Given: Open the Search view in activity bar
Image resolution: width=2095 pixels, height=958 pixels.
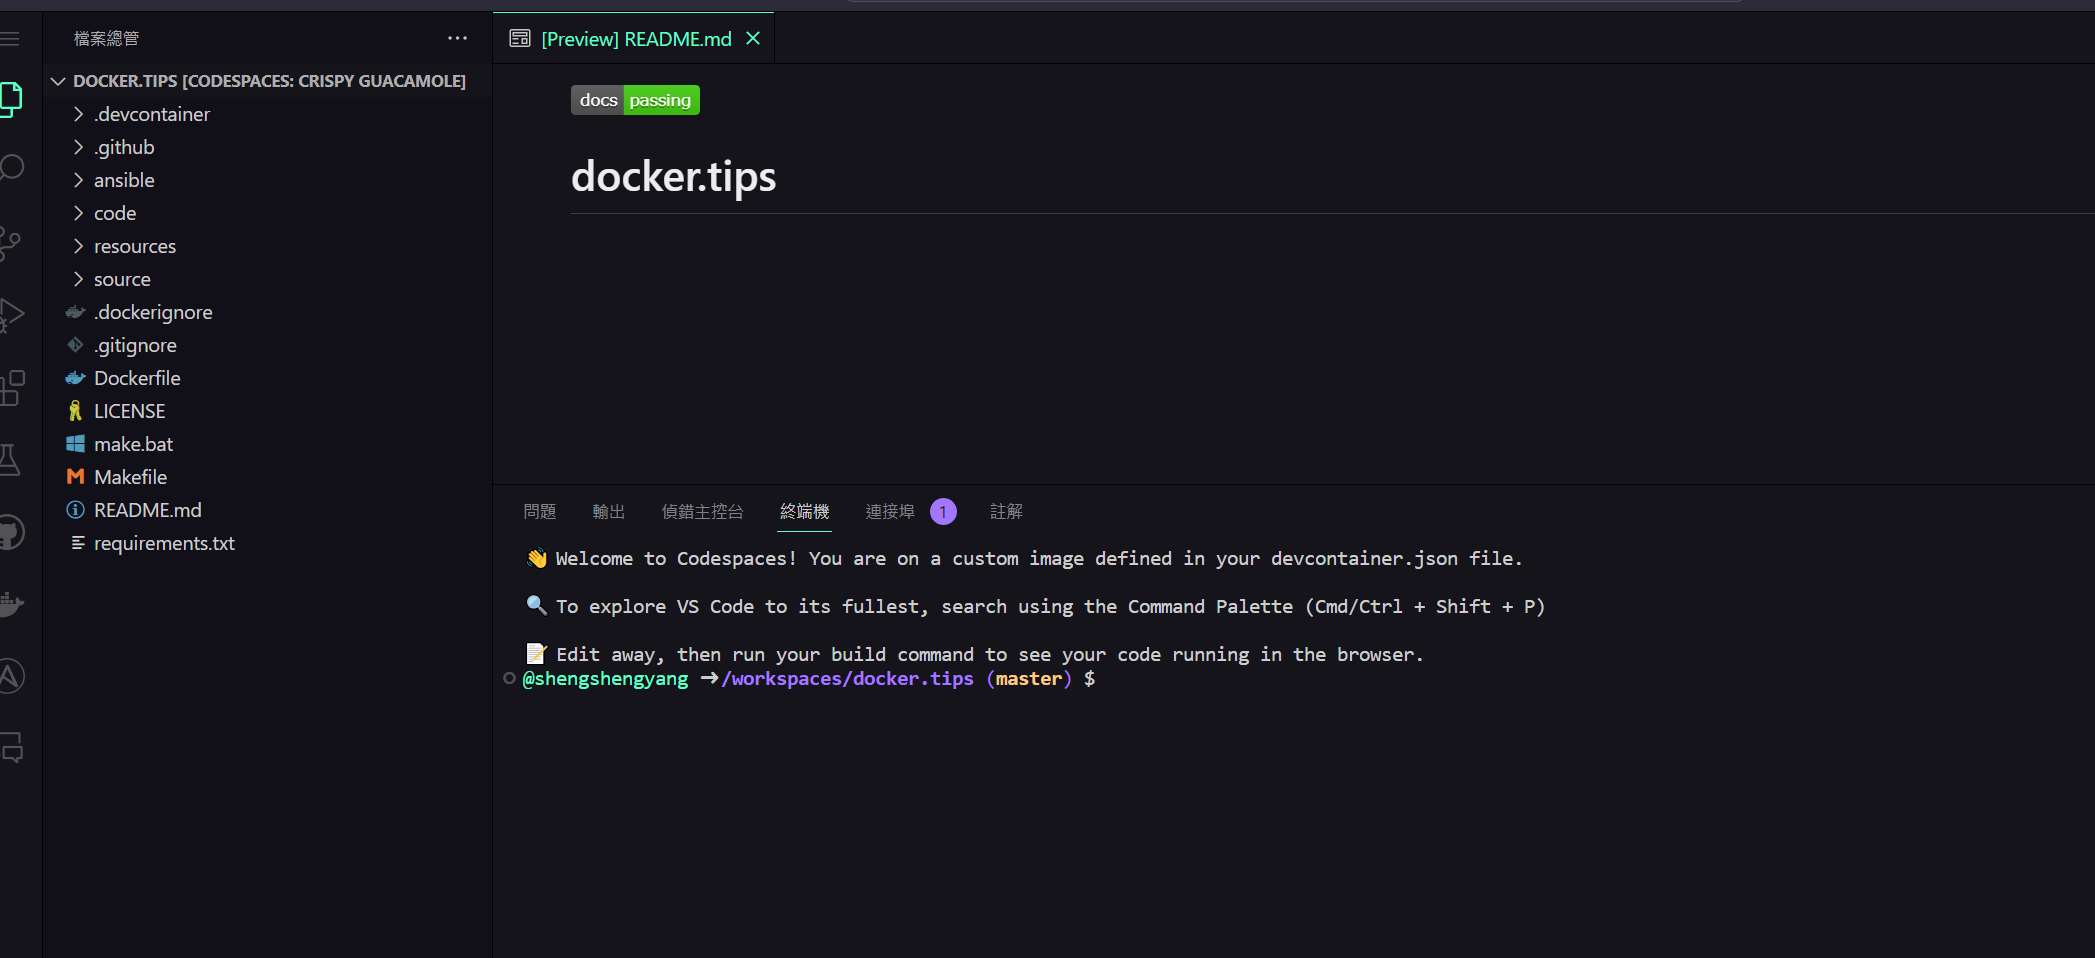Looking at the screenshot, I should point(12,167).
